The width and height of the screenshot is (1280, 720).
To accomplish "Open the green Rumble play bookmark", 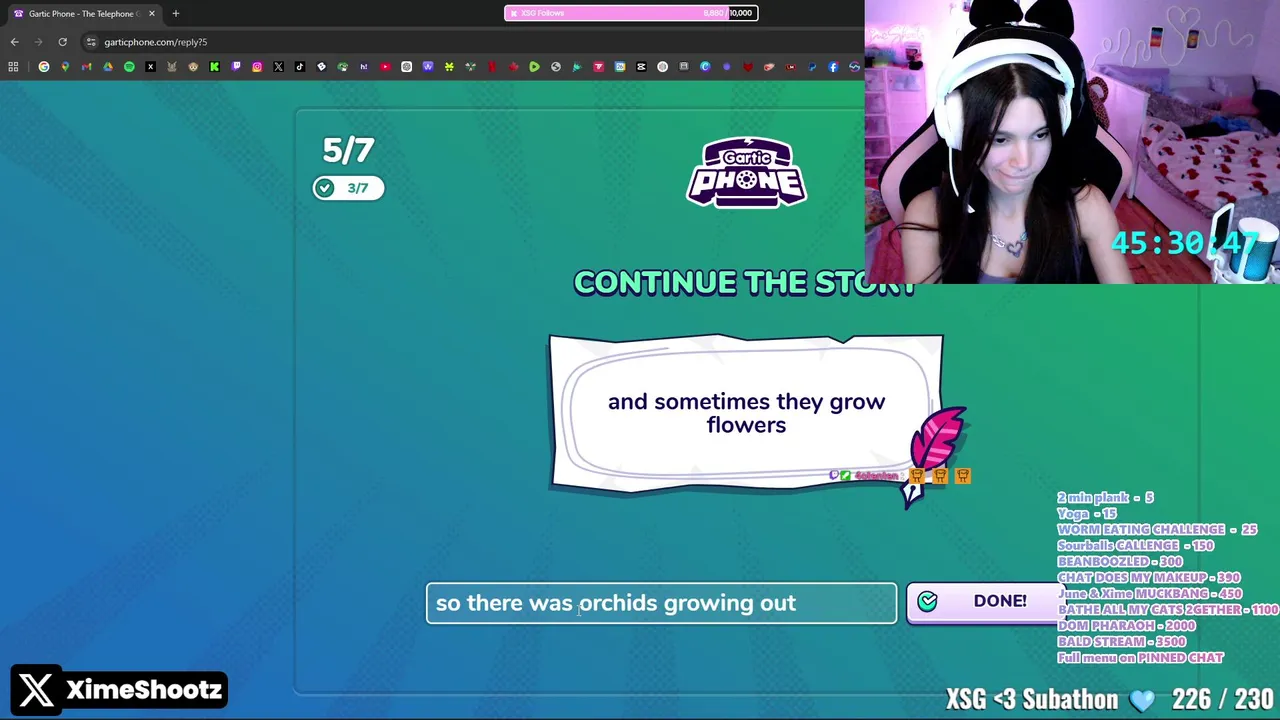I will point(534,67).
